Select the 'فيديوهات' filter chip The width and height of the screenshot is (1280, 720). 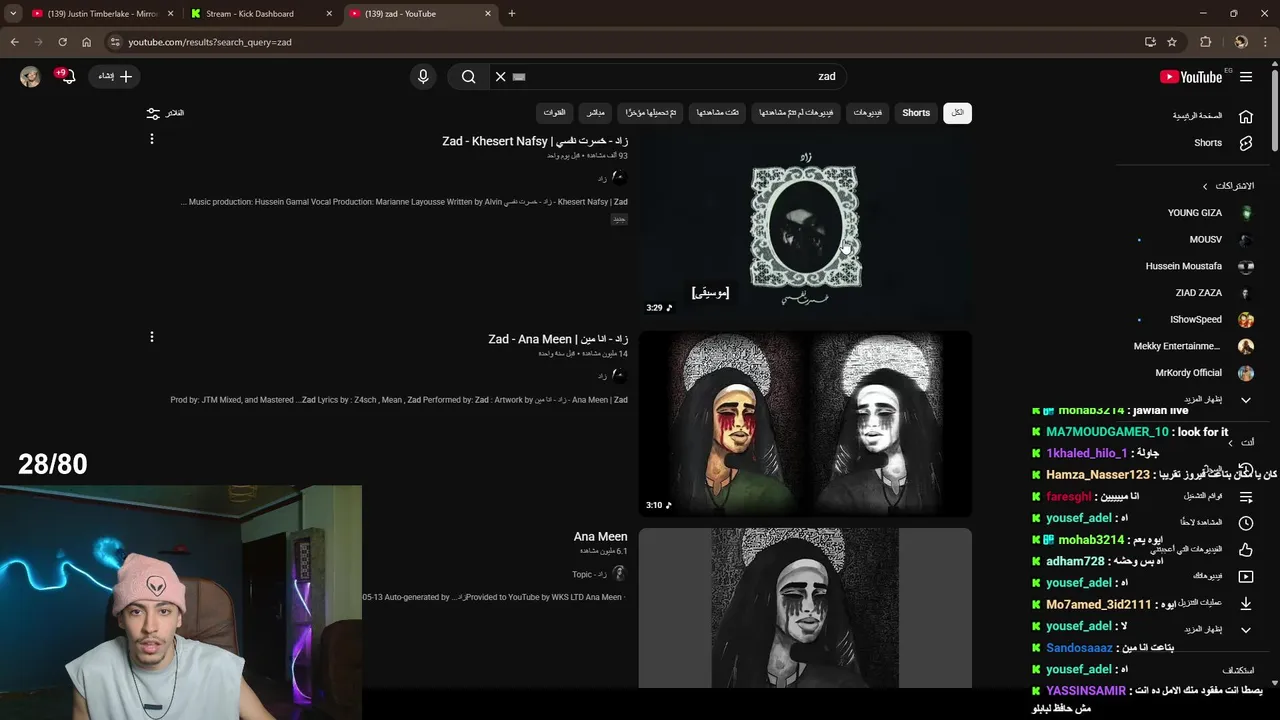(x=868, y=113)
